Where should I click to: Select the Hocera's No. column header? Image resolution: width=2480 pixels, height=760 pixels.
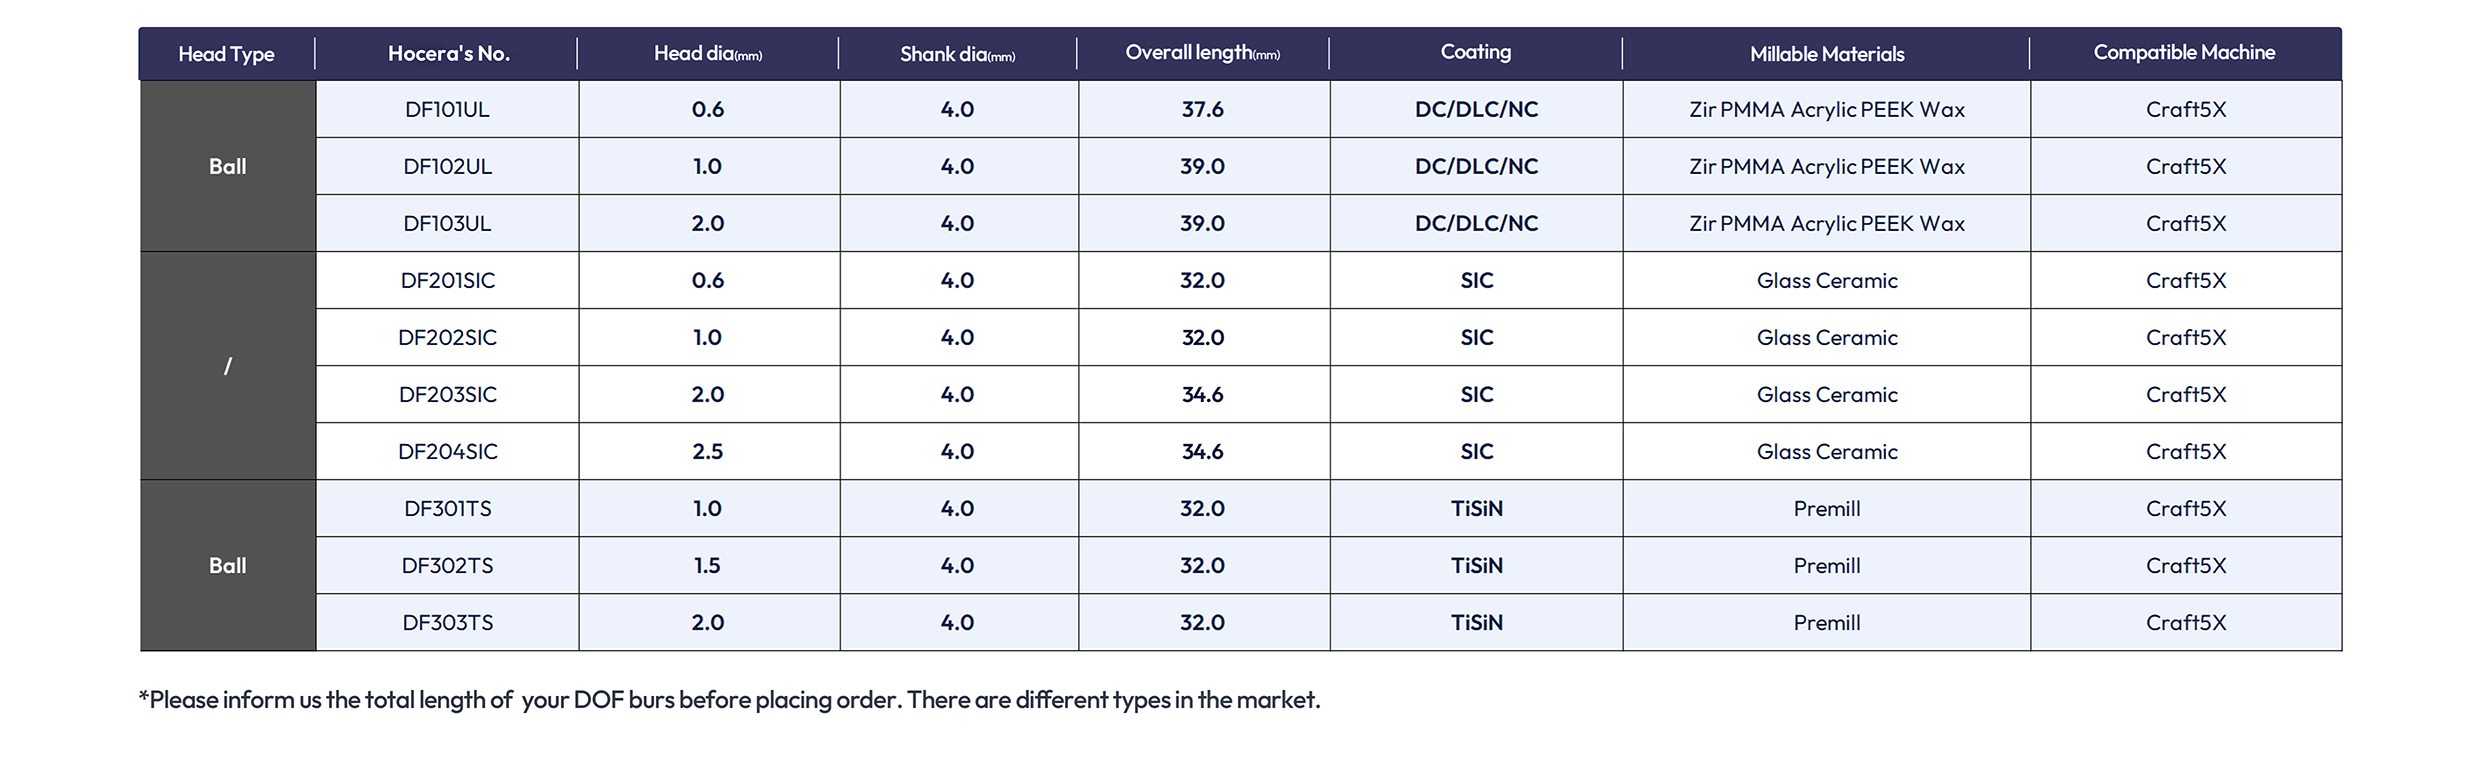click(448, 54)
